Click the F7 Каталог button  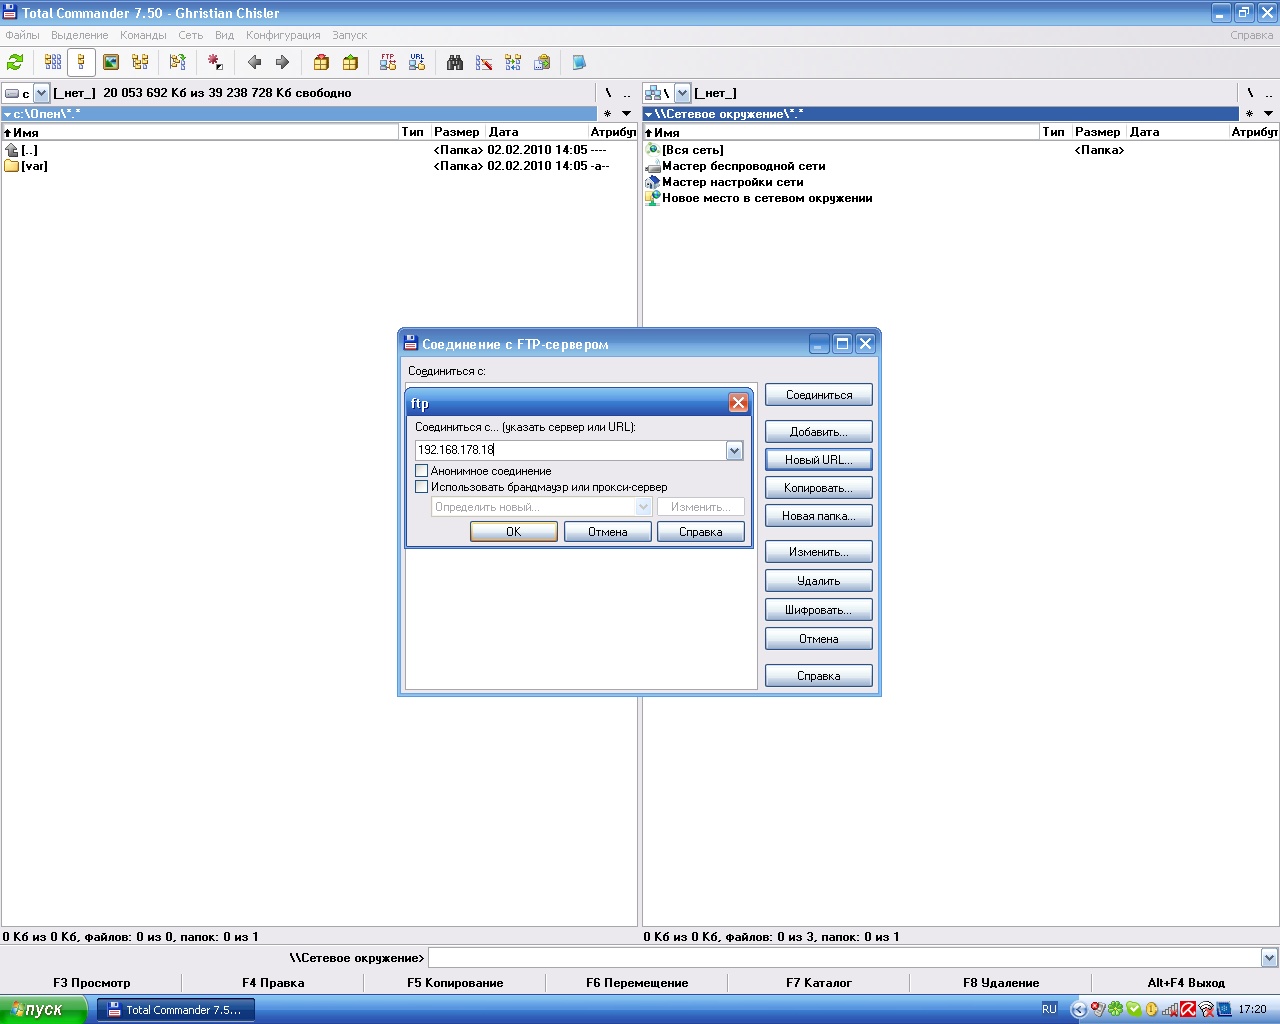click(x=819, y=983)
